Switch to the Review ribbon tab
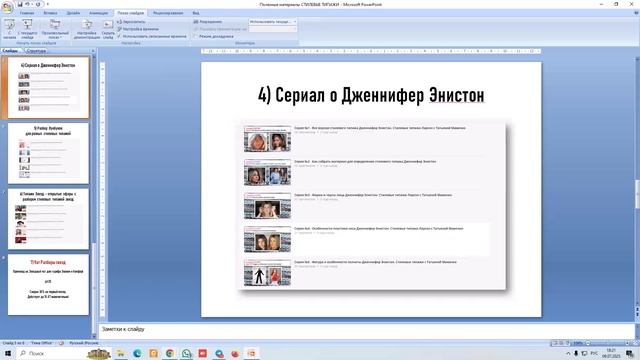The image size is (640, 360). point(168,13)
